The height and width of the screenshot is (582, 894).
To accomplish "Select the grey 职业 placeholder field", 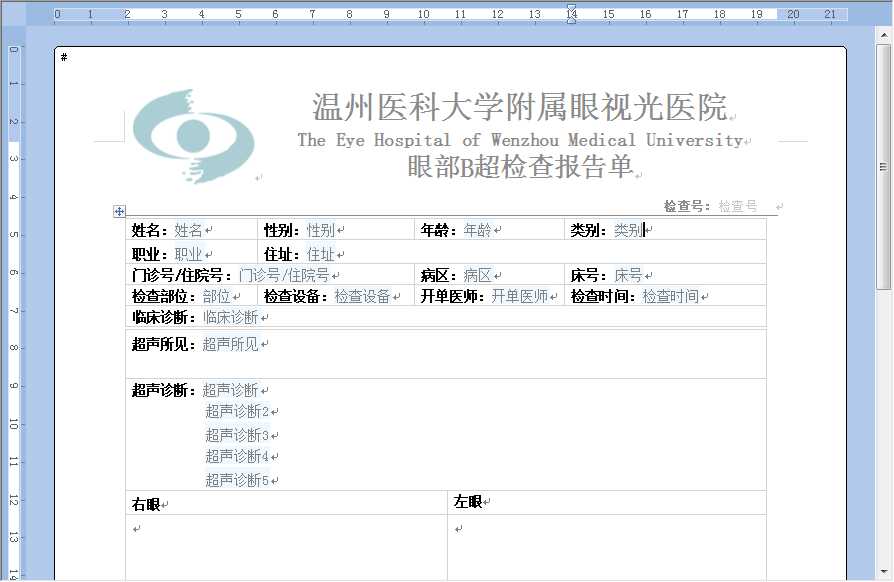I will coord(189,254).
